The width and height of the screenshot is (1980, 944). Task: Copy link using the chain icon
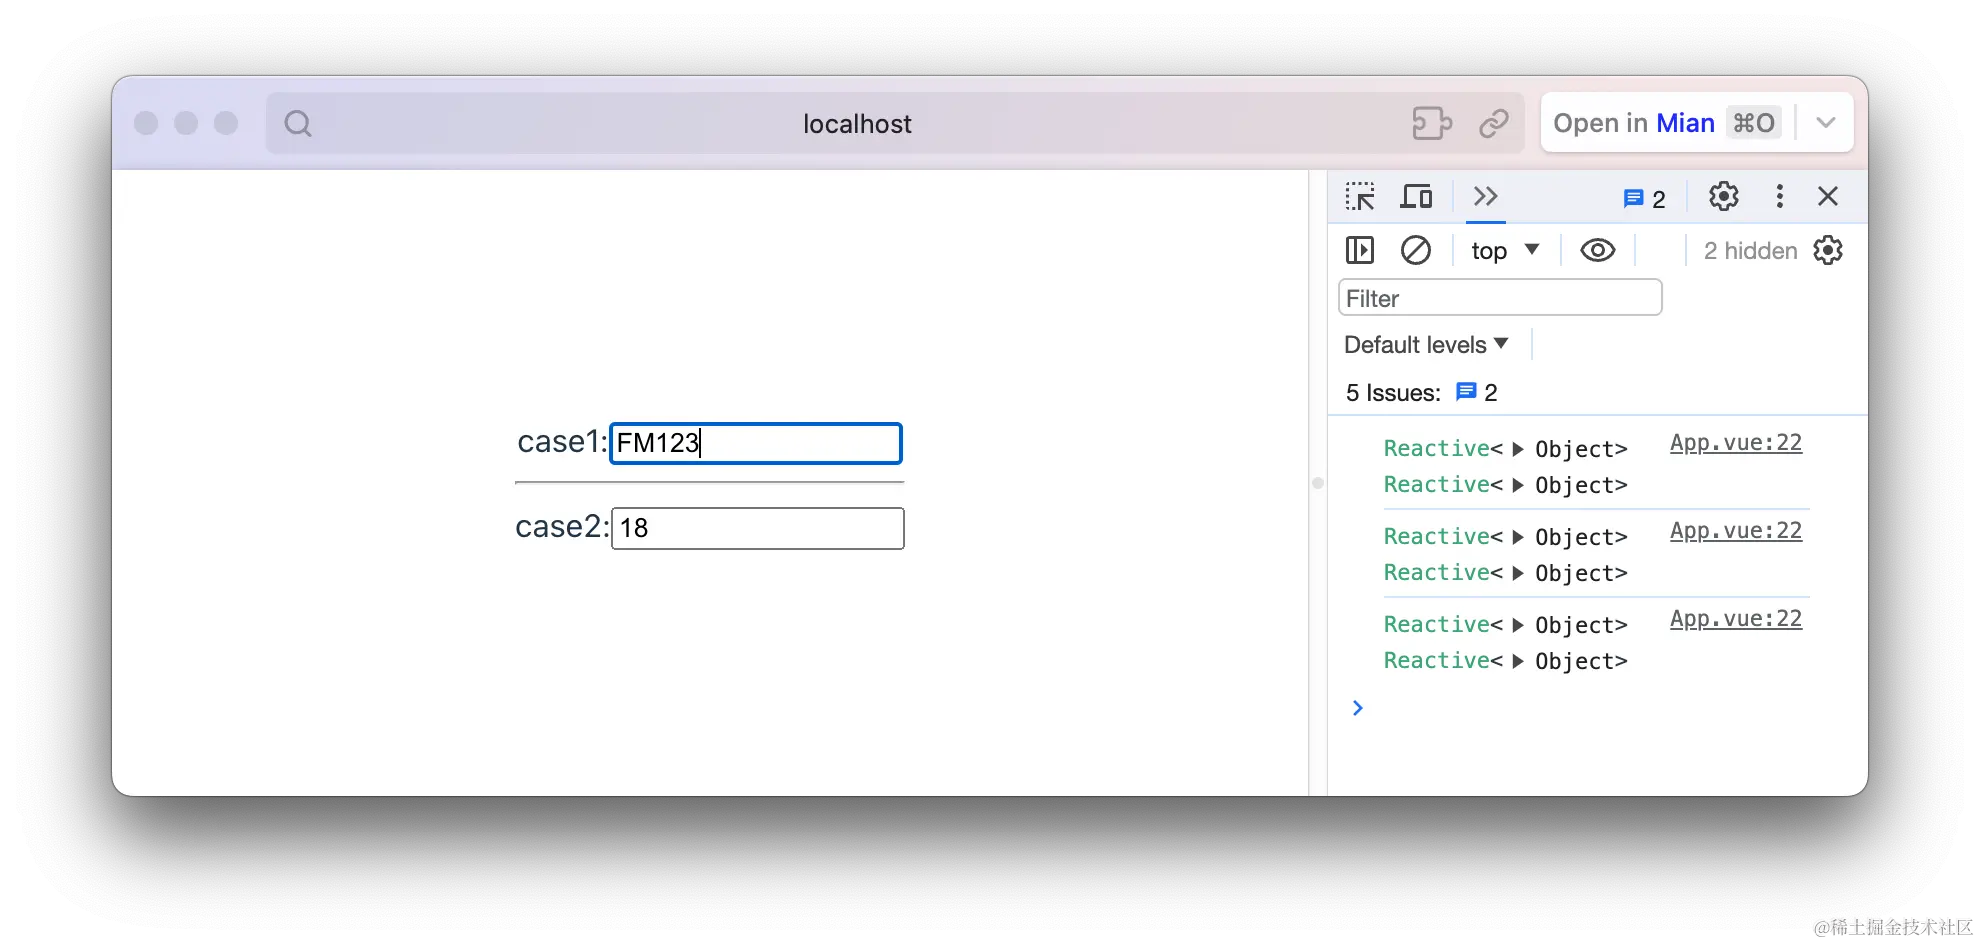[1494, 123]
